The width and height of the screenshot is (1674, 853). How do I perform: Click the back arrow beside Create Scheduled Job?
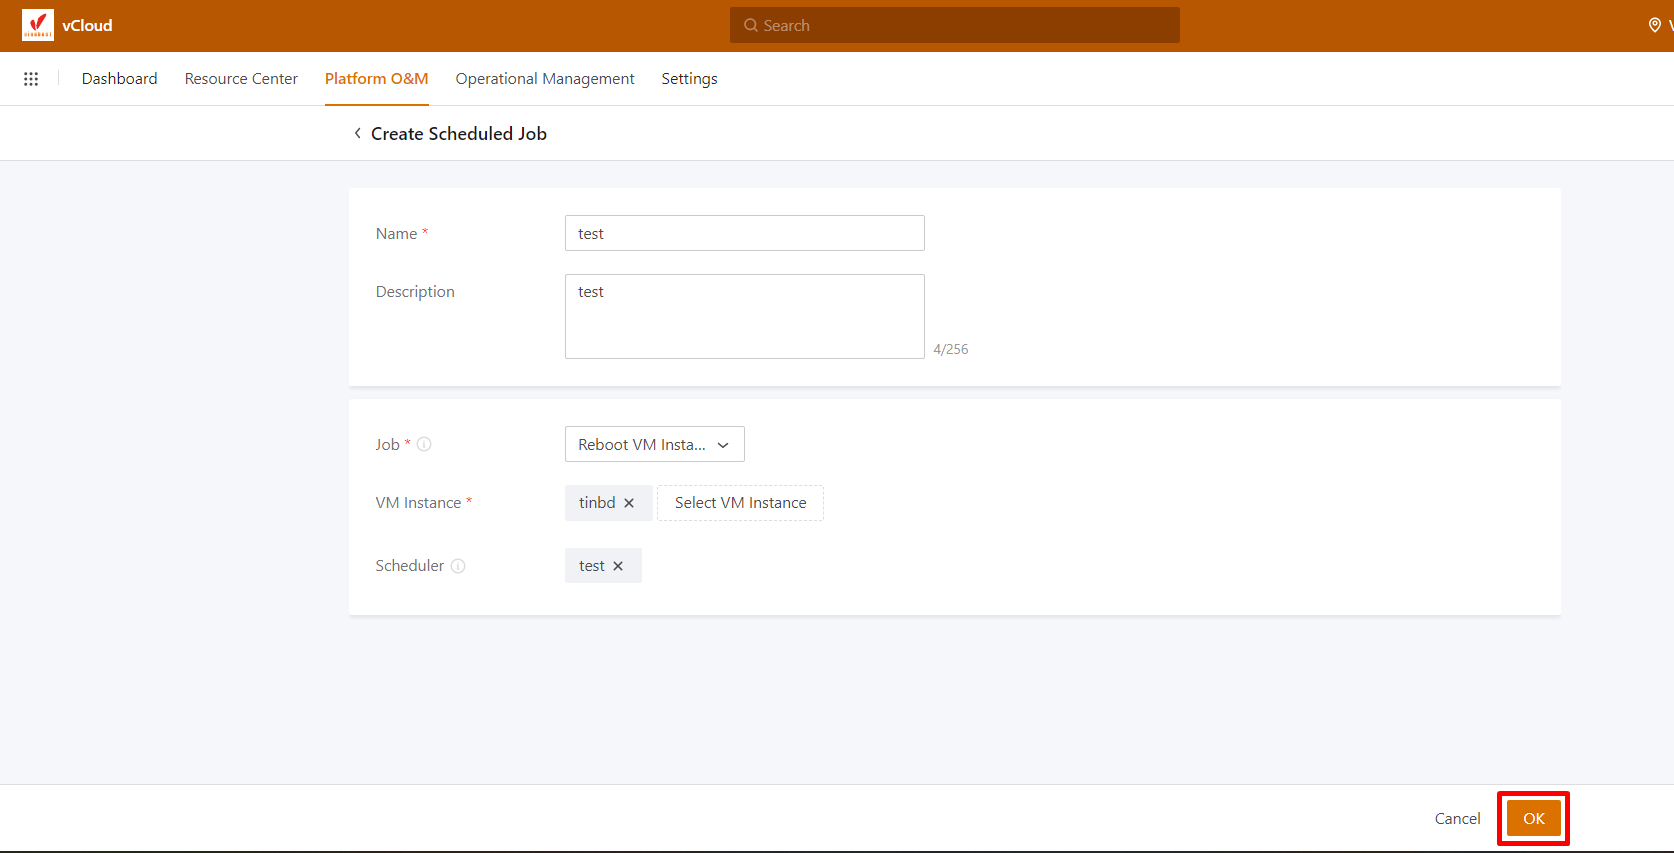[x=357, y=133]
